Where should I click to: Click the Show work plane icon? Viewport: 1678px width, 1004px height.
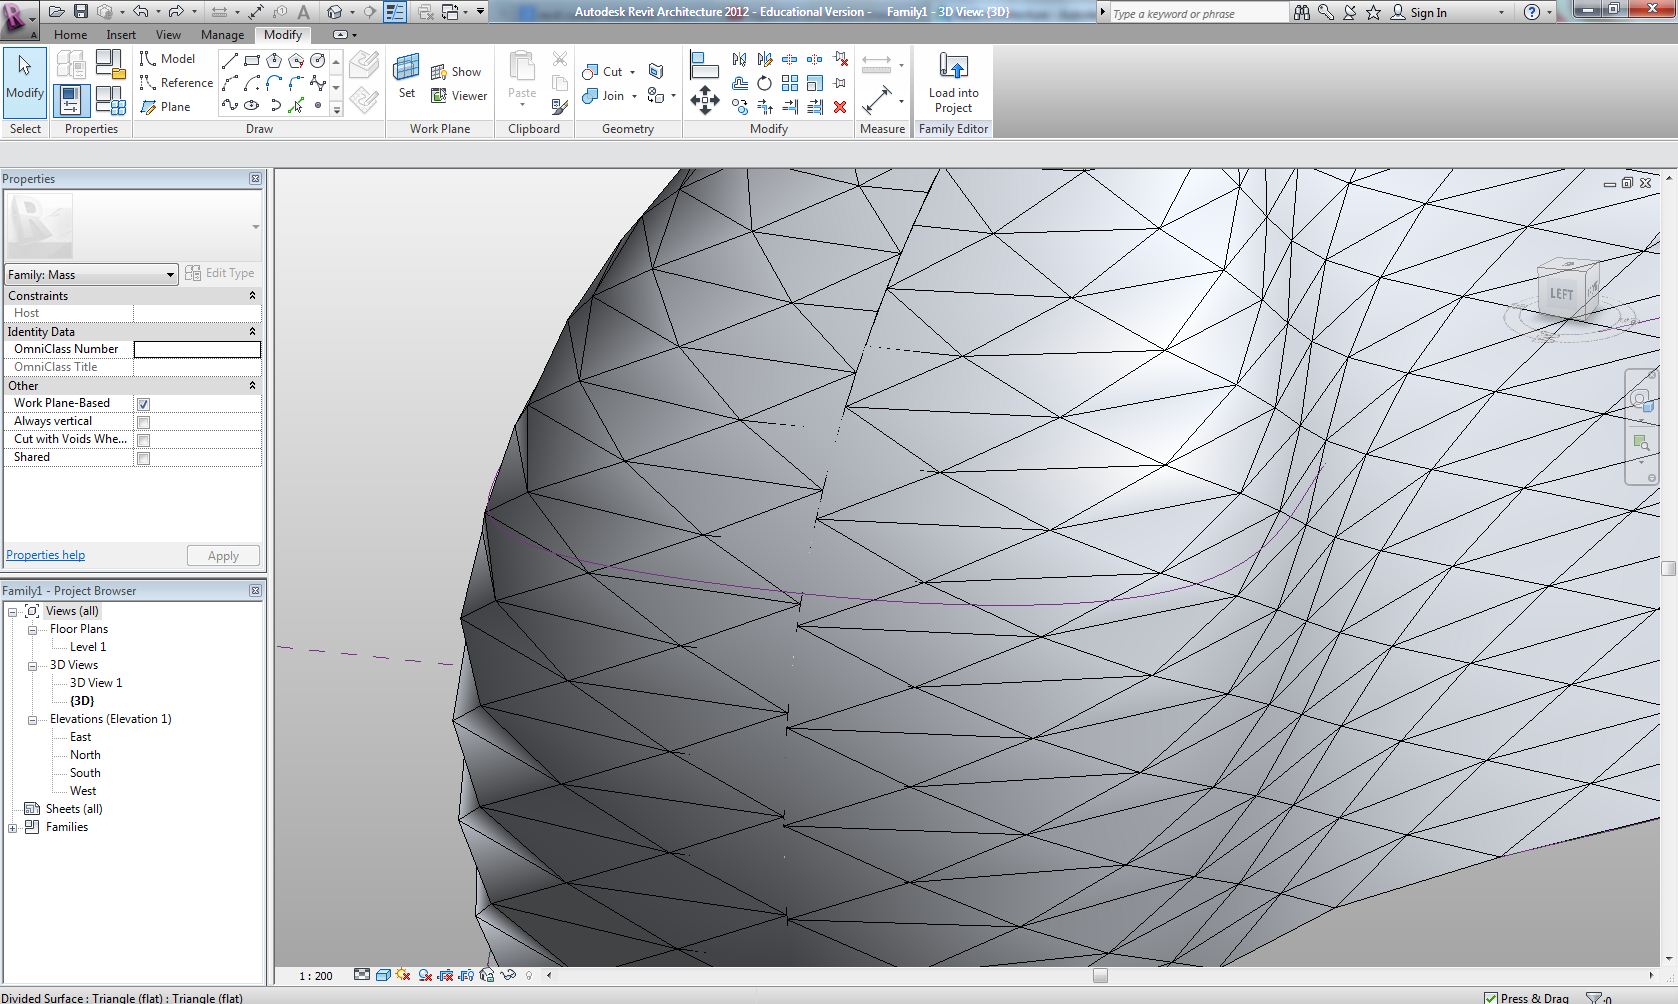click(x=439, y=72)
